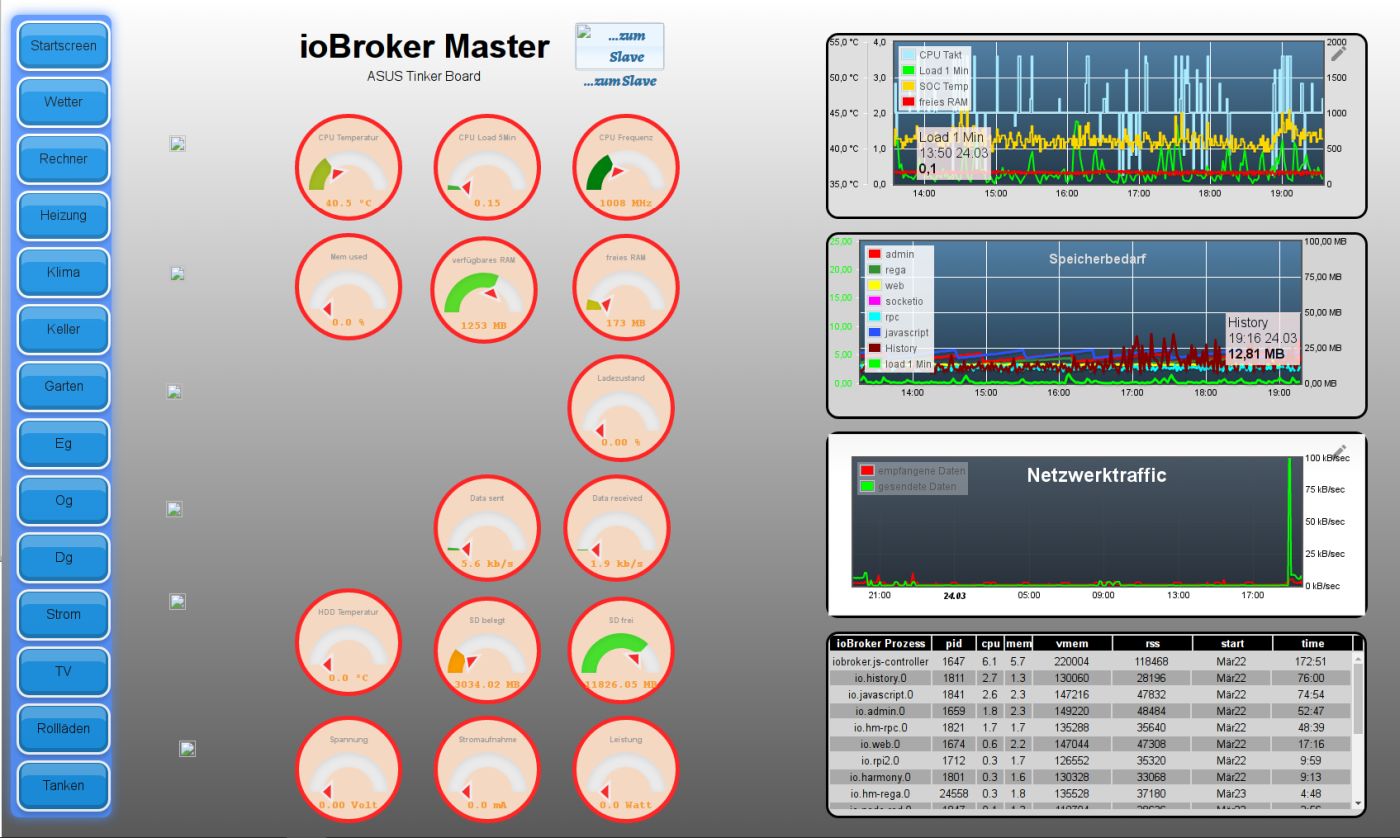The image size is (1400, 838).
Task: Click broken image icon left of CPU Temperatur gauge
Action: (x=178, y=143)
